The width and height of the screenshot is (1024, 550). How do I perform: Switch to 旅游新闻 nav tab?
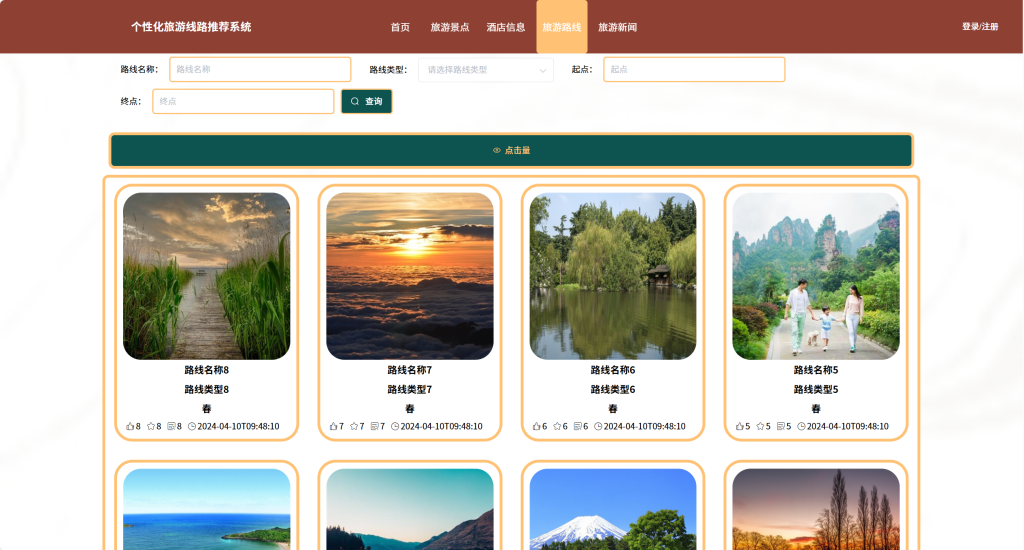coord(617,27)
